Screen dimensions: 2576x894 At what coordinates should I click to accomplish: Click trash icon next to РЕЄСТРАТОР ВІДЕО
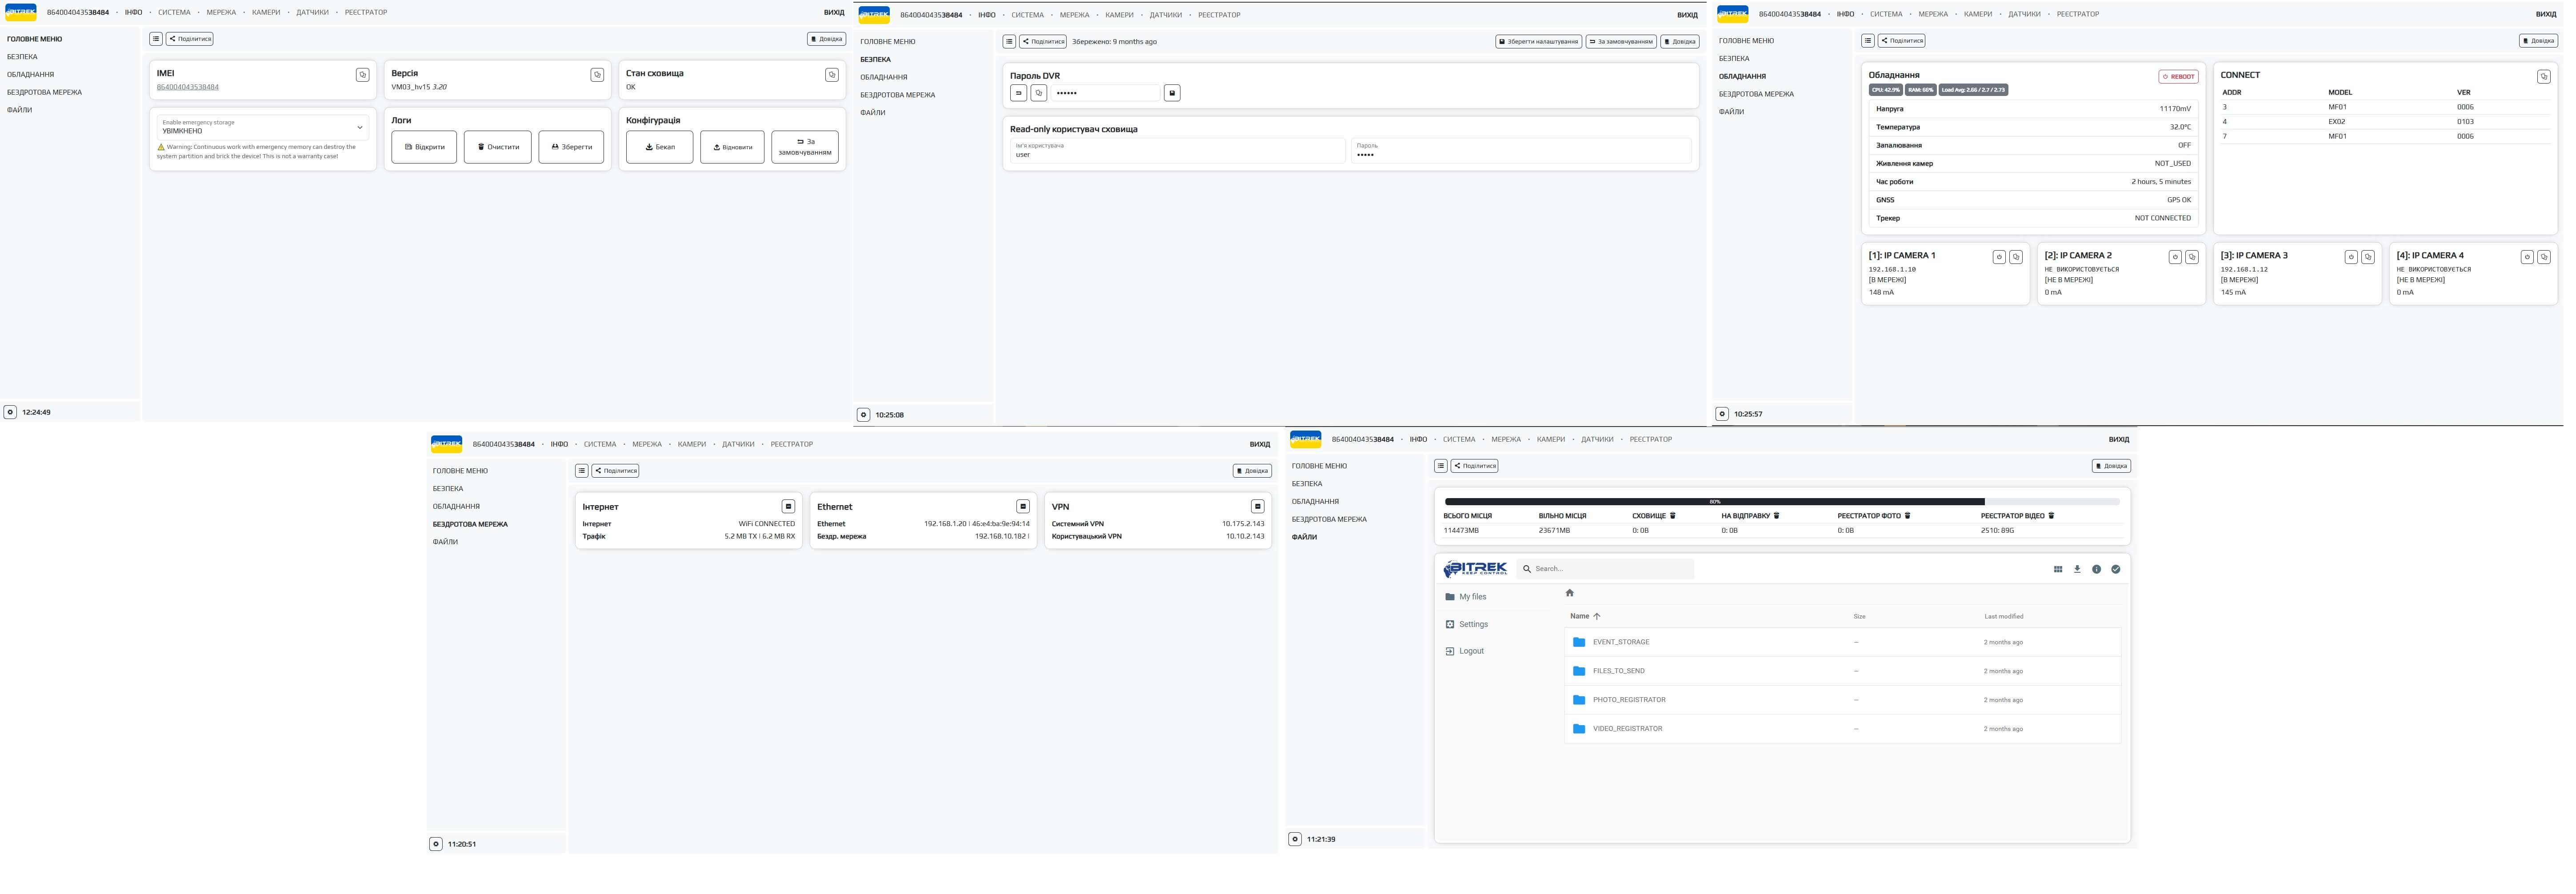click(2051, 516)
